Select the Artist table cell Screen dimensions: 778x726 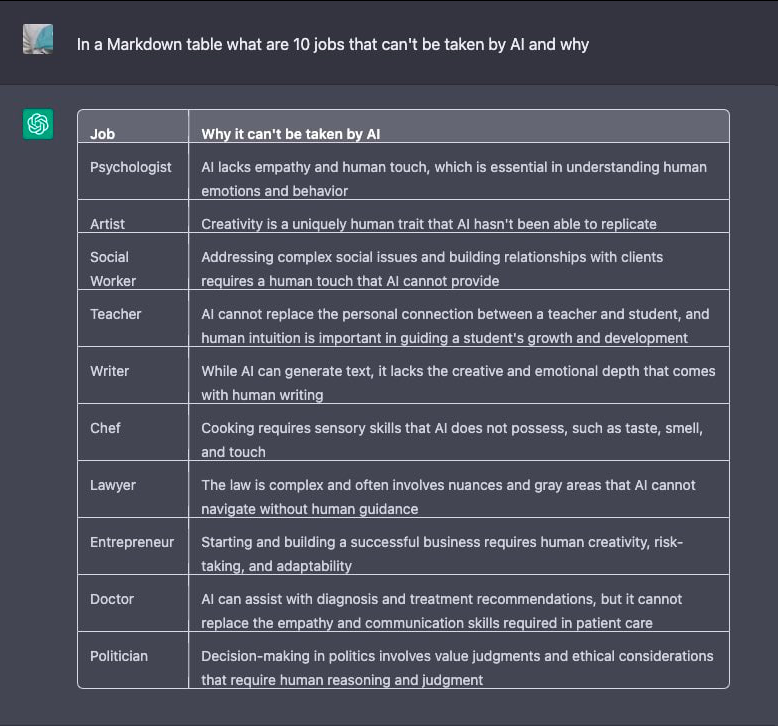point(108,224)
